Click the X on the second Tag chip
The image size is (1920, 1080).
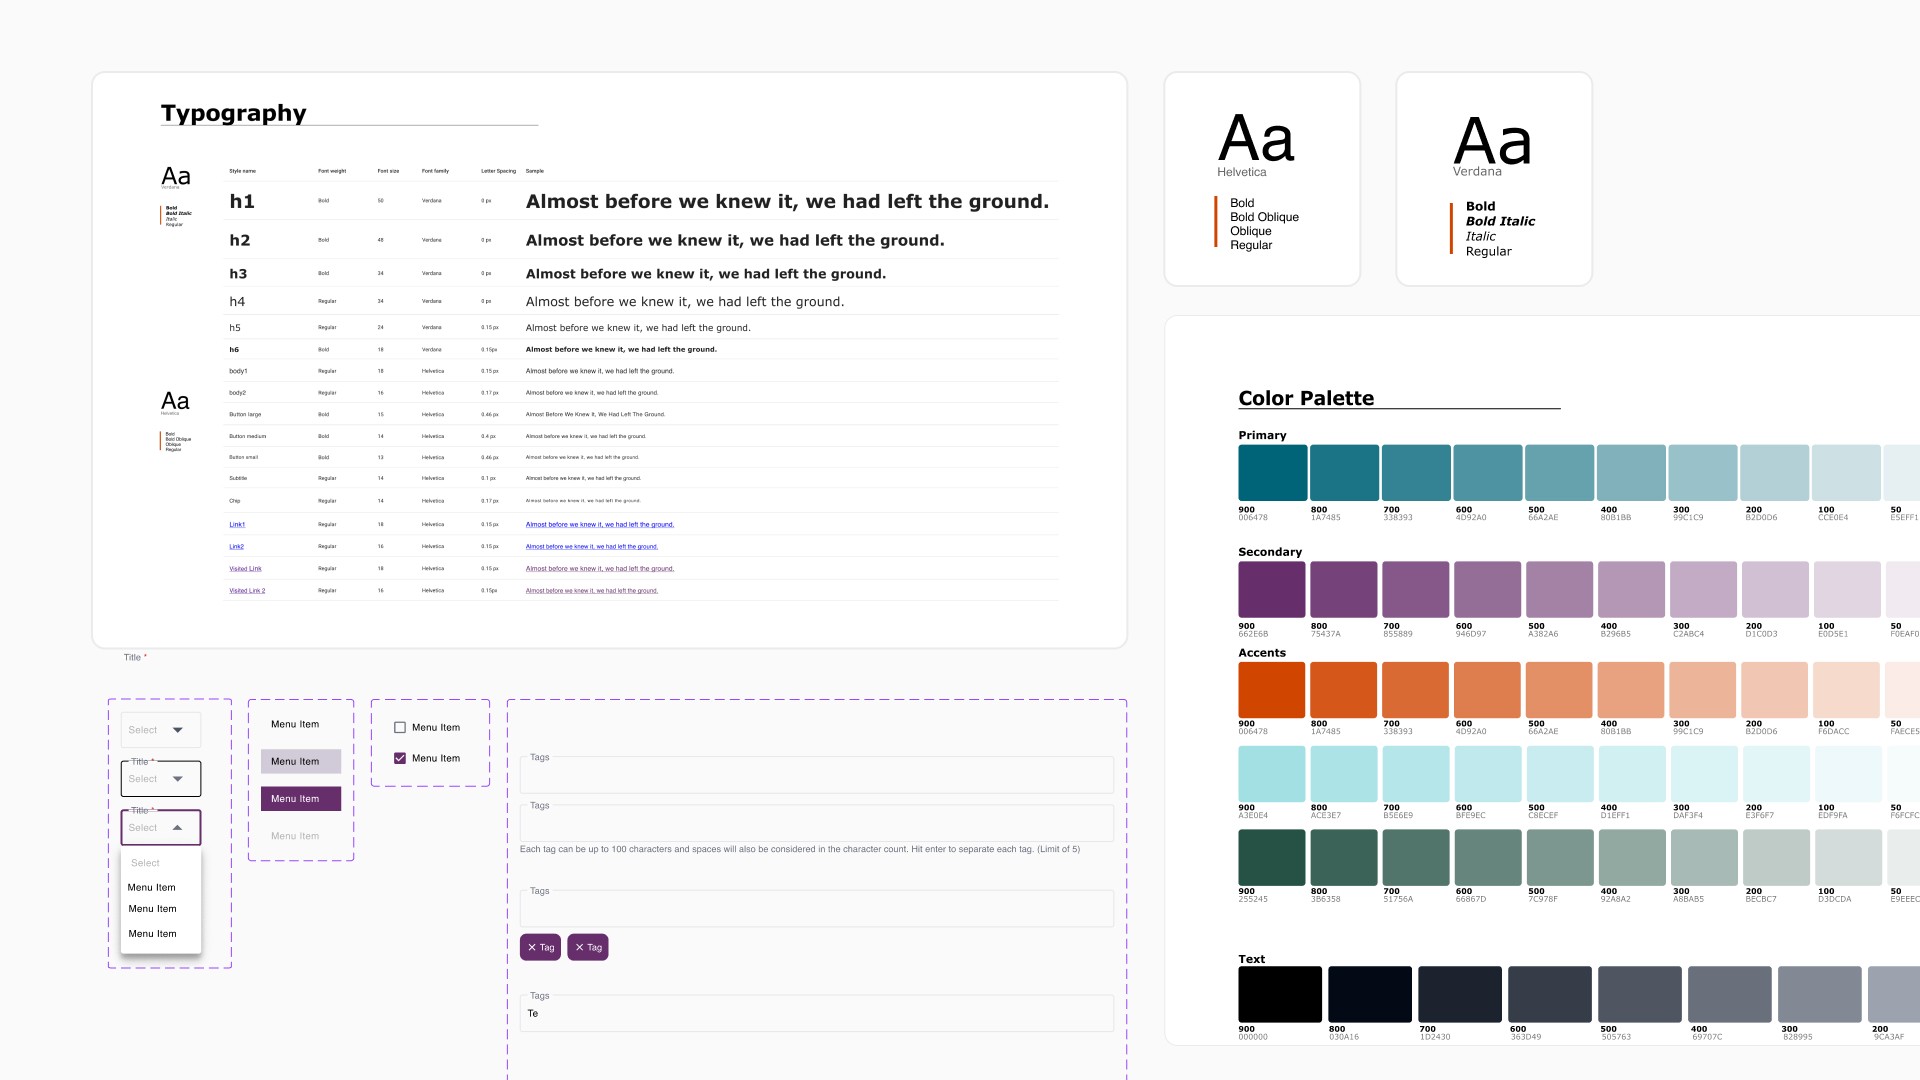579,948
